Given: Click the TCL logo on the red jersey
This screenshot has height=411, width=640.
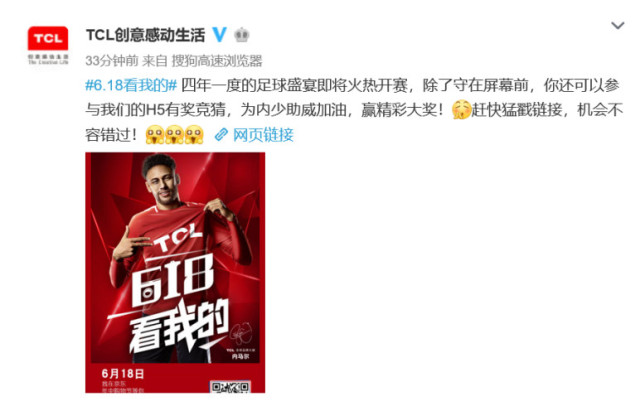Looking at the screenshot, I should pos(177,239).
